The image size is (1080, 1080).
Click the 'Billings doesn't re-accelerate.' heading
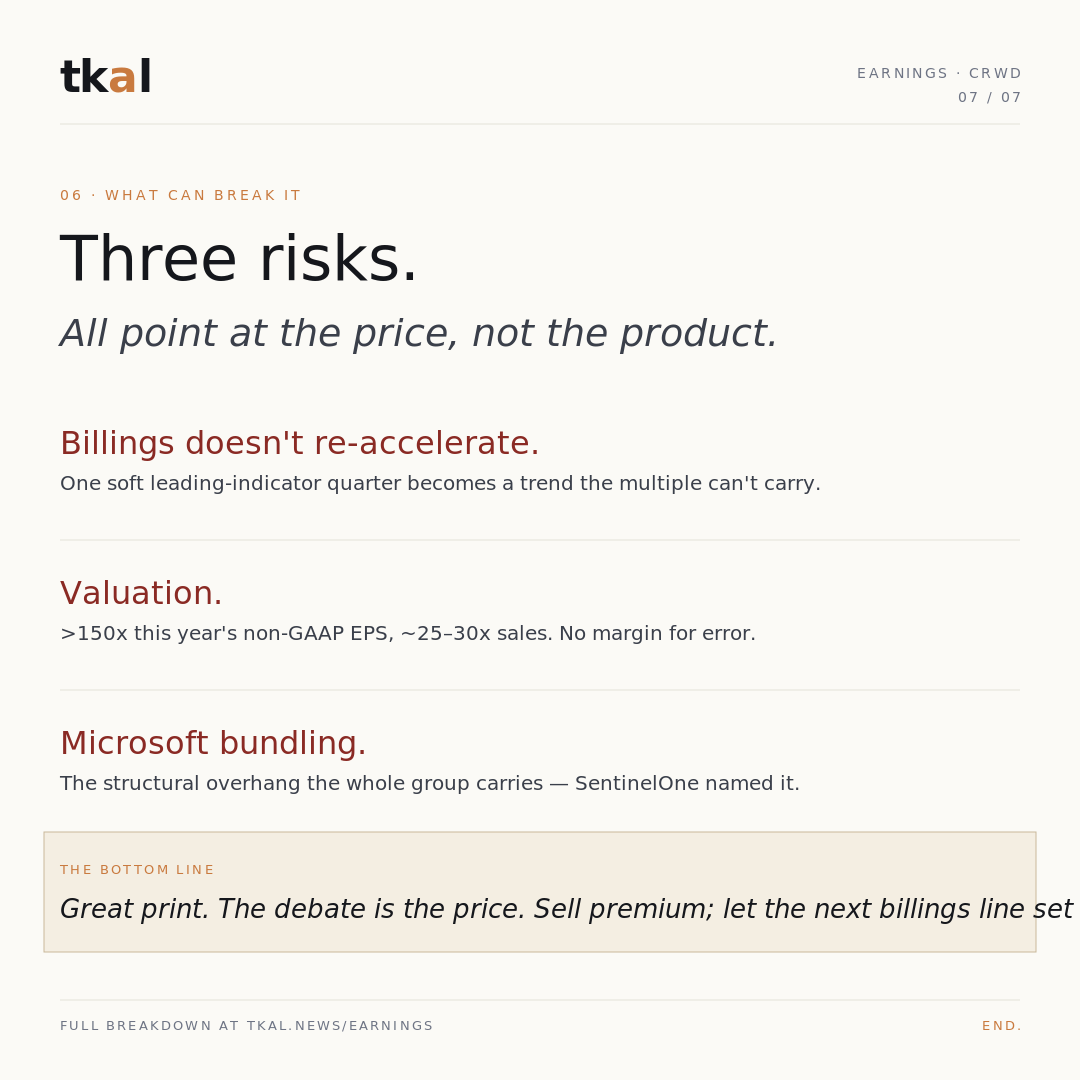pyautogui.click(x=300, y=443)
